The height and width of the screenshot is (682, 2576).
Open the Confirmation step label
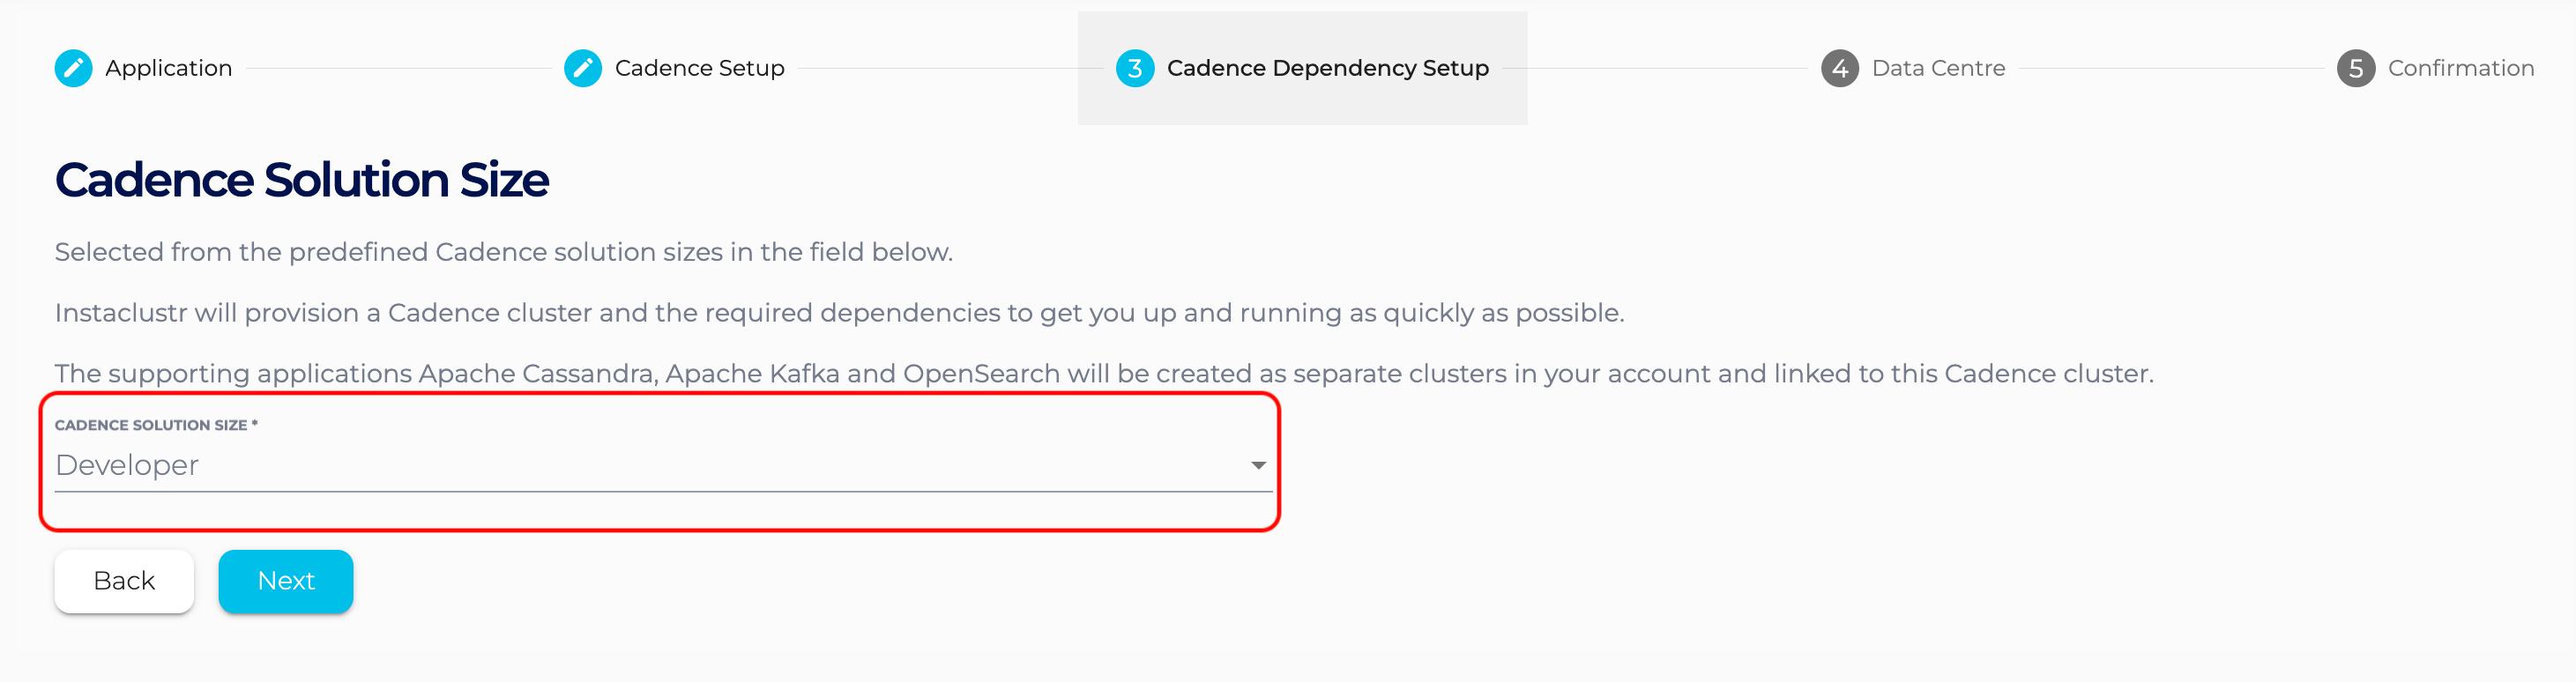pyautogui.click(x=2460, y=68)
